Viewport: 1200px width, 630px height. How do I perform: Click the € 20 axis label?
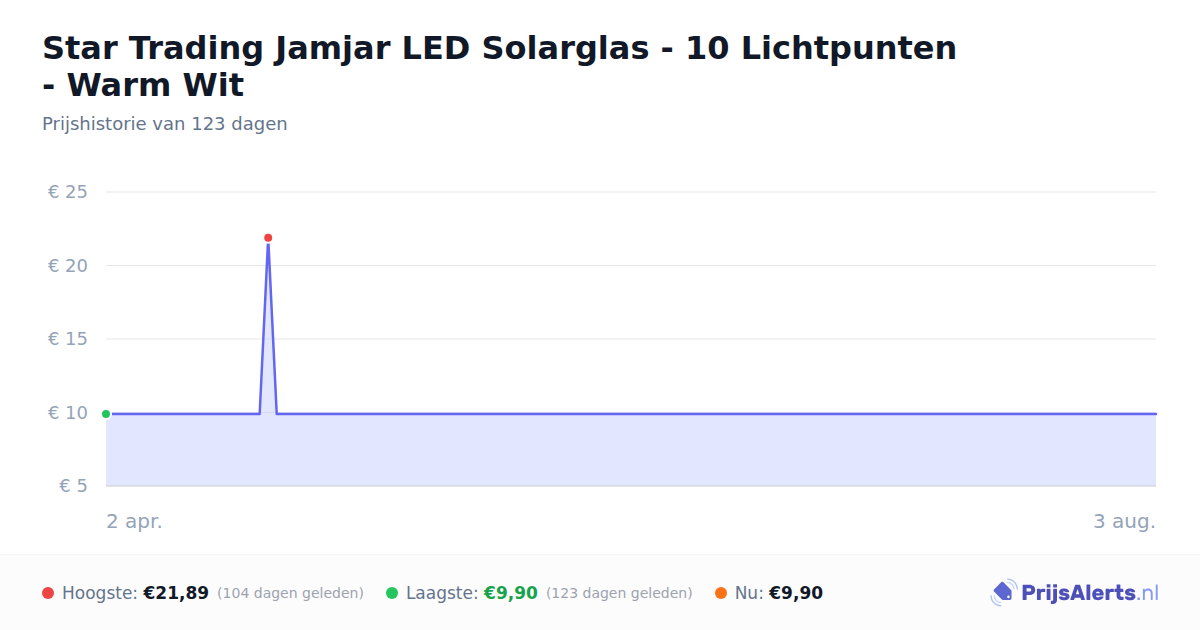[x=68, y=266]
